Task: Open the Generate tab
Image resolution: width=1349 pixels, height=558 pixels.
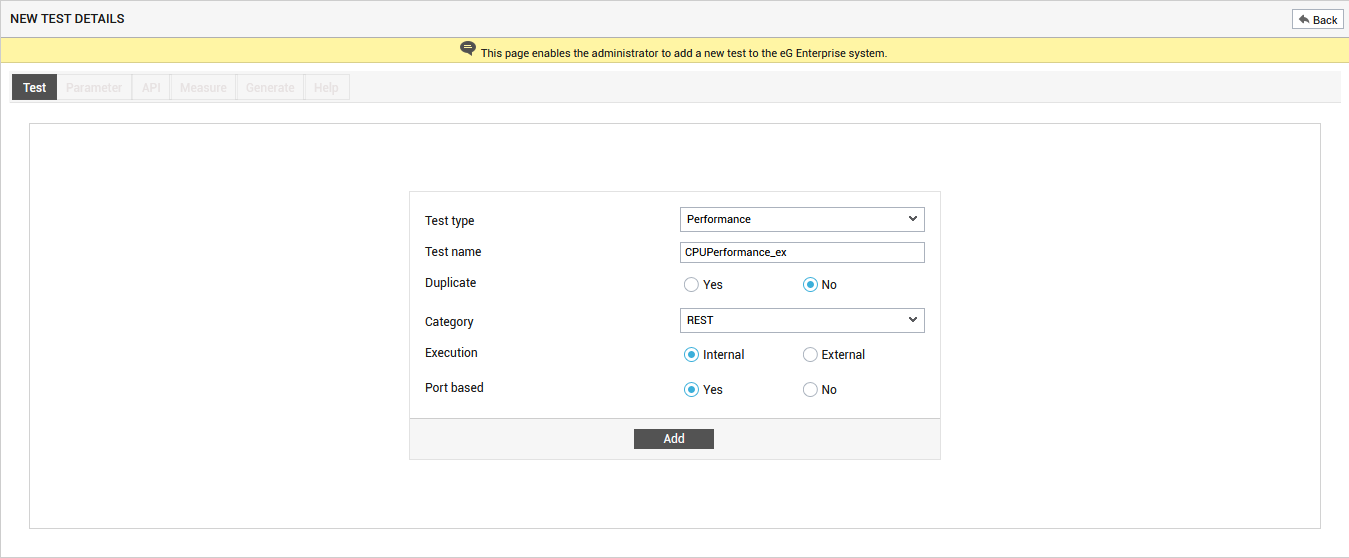Action: point(270,88)
